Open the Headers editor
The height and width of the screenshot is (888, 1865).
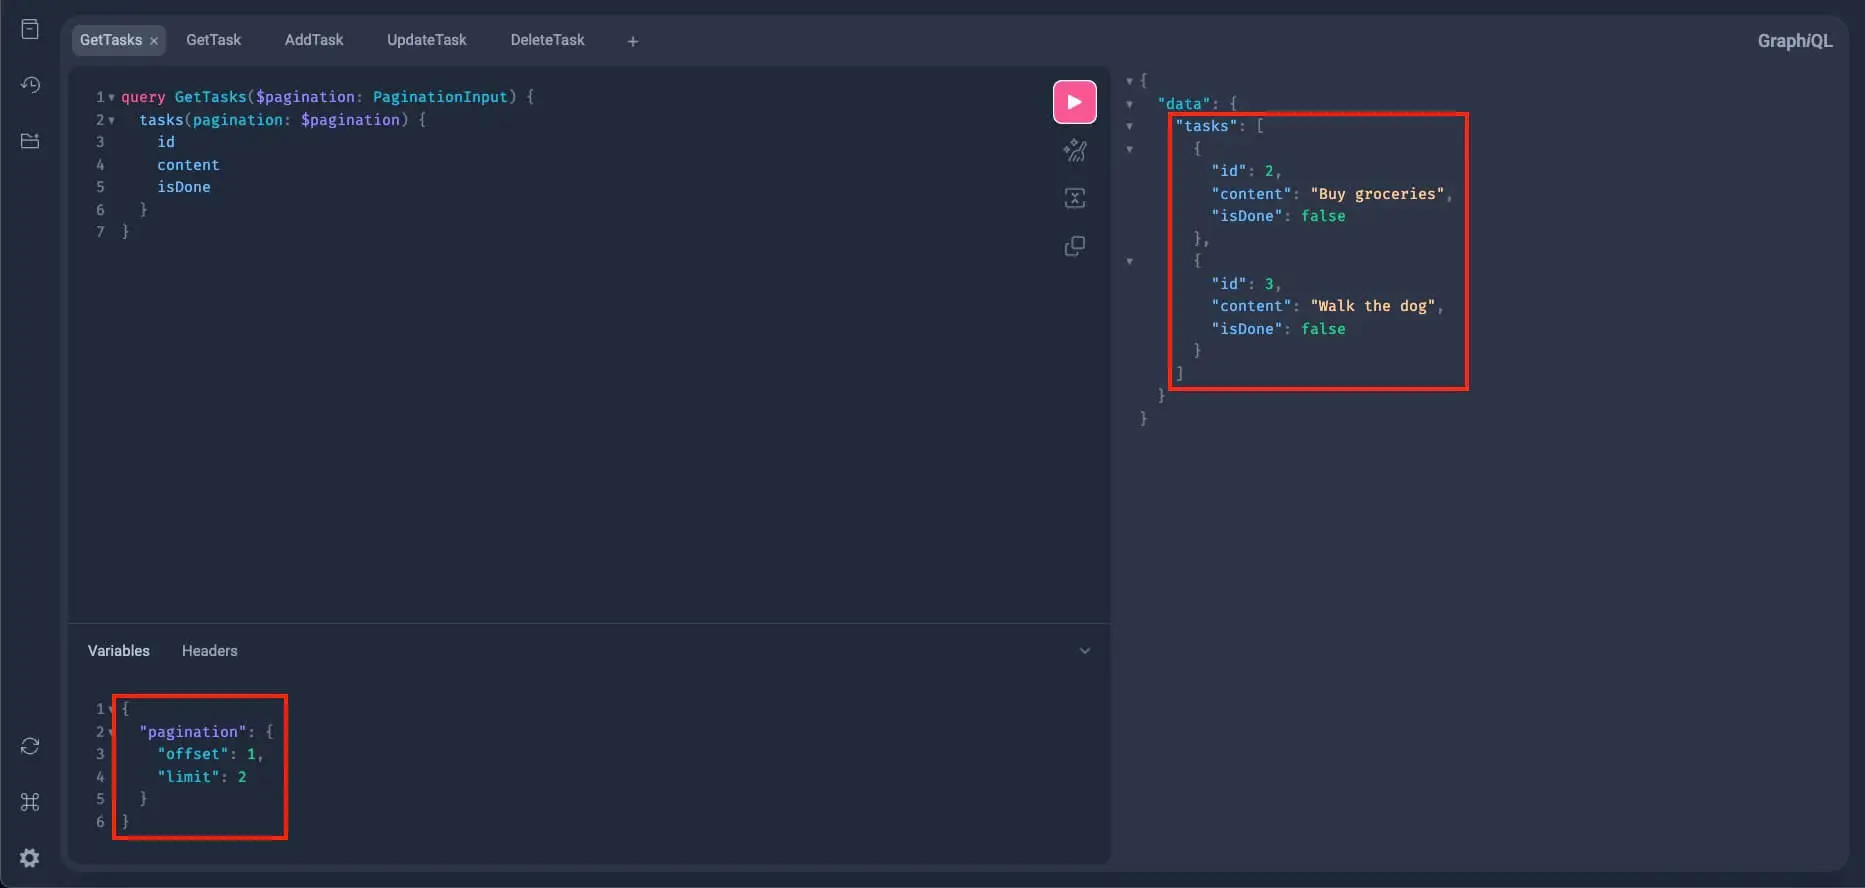pyautogui.click(x=209, y=651)
